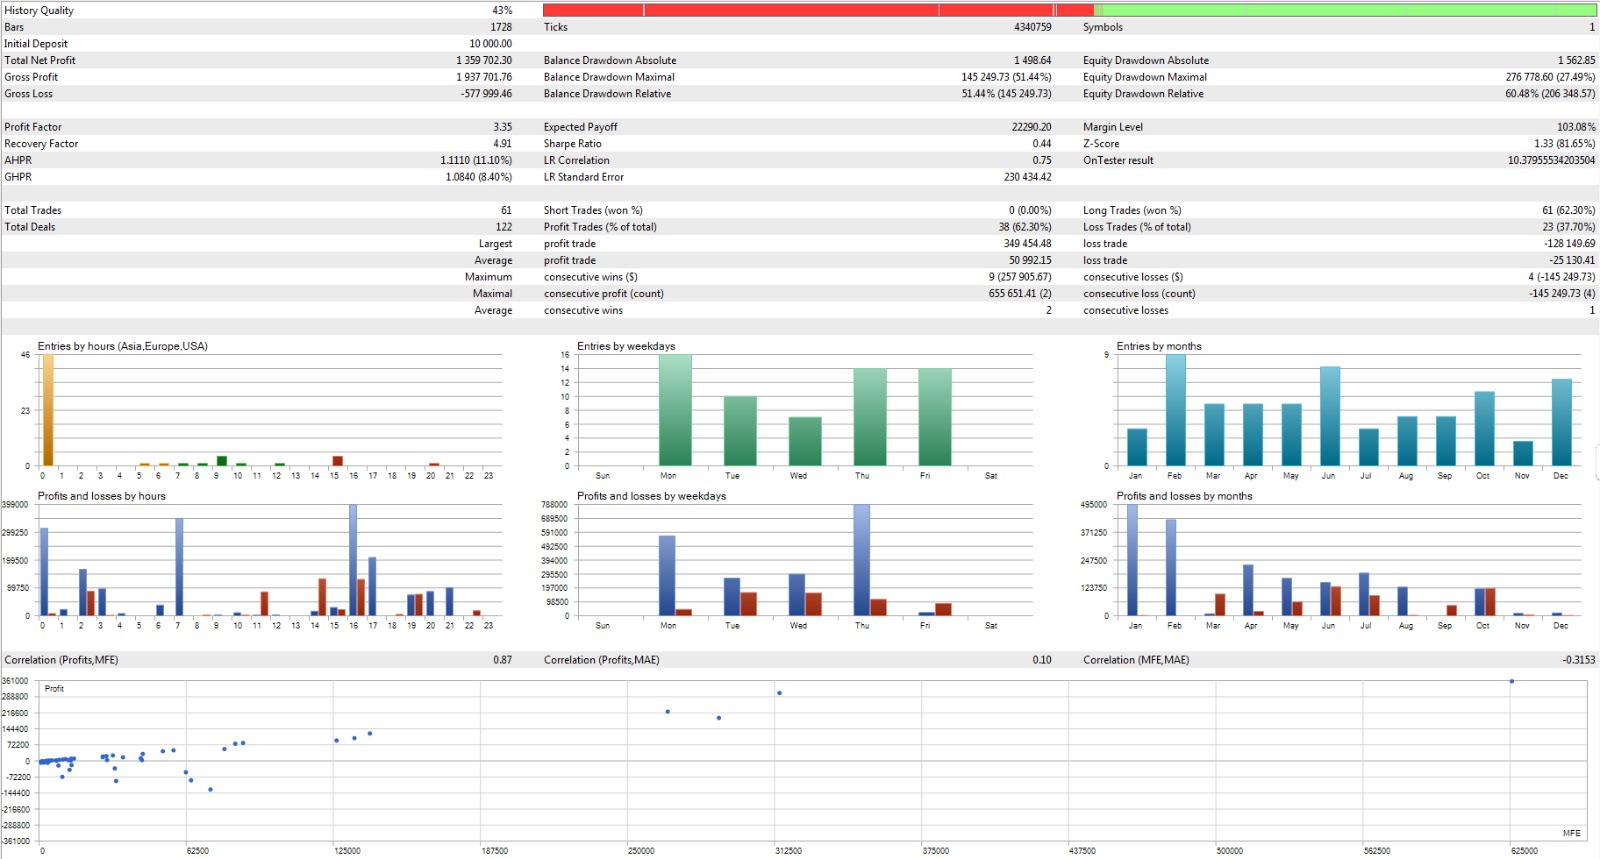
Task: Click the green section of history quality bar
Action: pos(1345,10)
